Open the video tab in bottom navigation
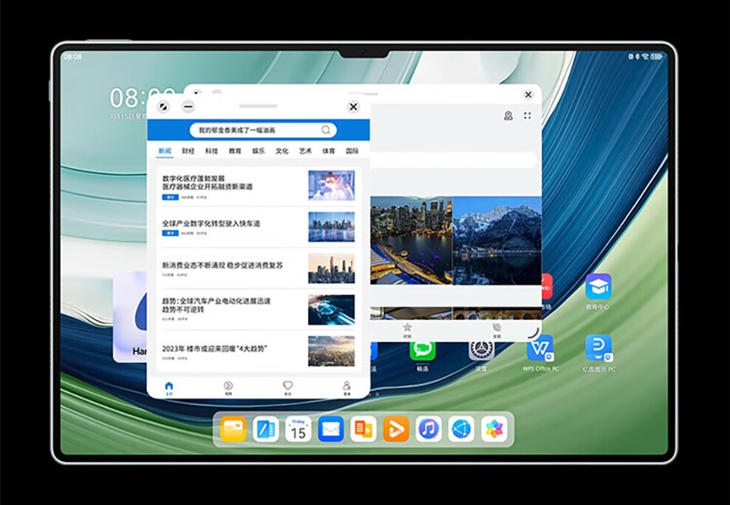This screenshot has width=730, height=505. pos(228,386)
